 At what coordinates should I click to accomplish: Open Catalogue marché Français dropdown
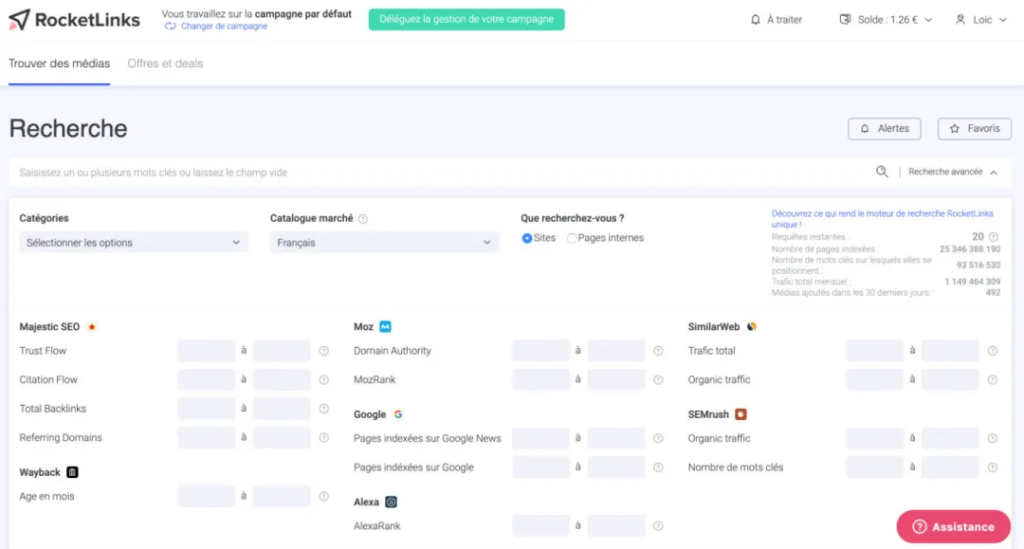pyautogui.click(x=384, y=242)
